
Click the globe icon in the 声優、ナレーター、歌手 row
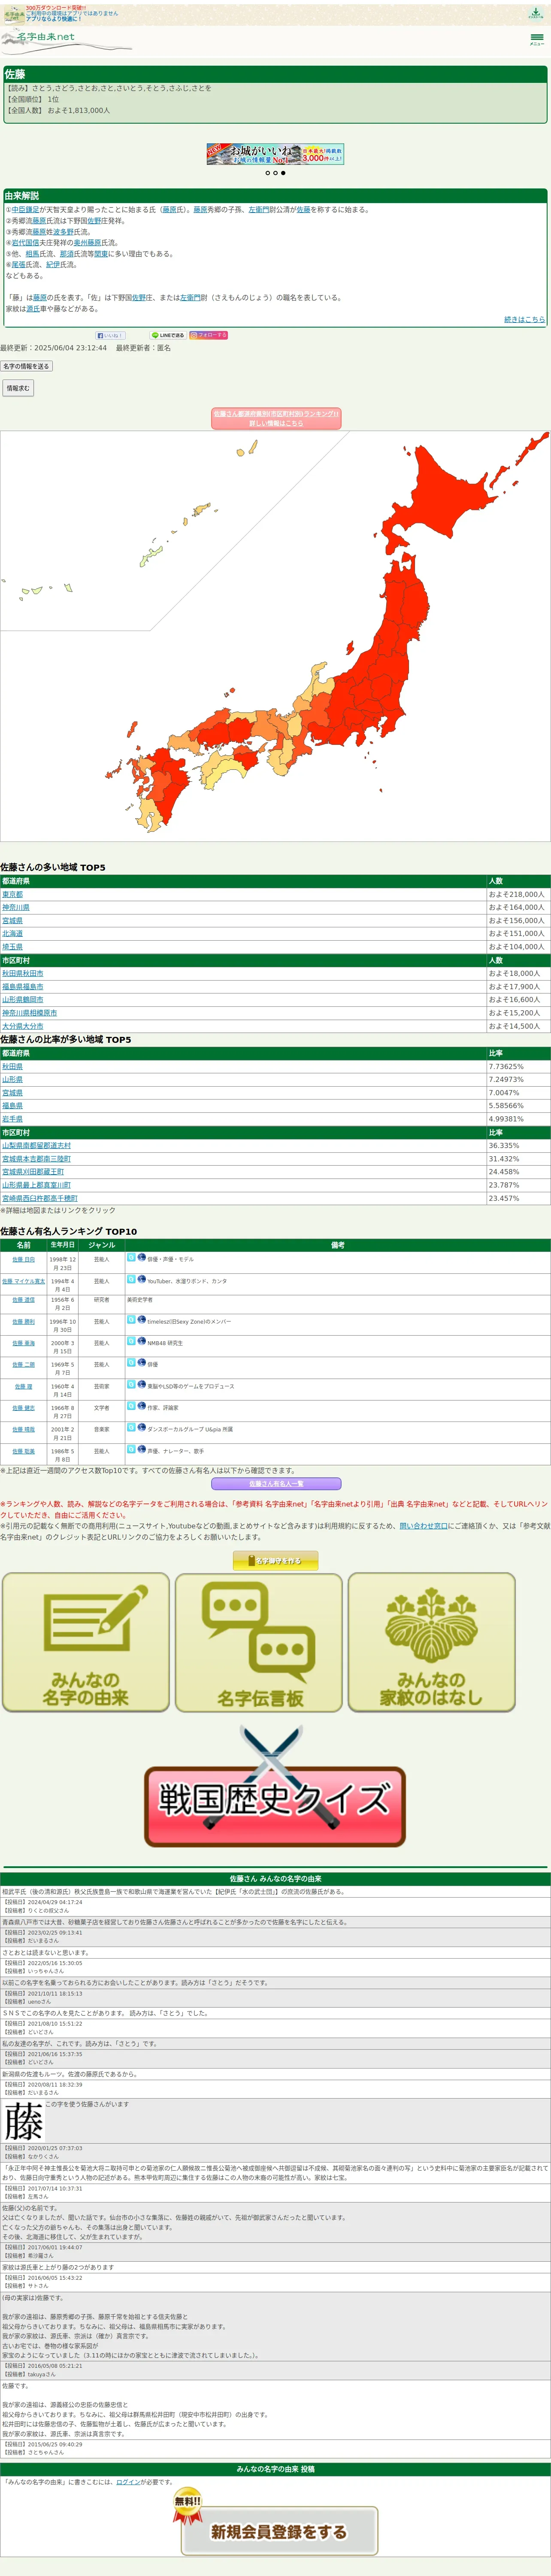pos(141,1449)
